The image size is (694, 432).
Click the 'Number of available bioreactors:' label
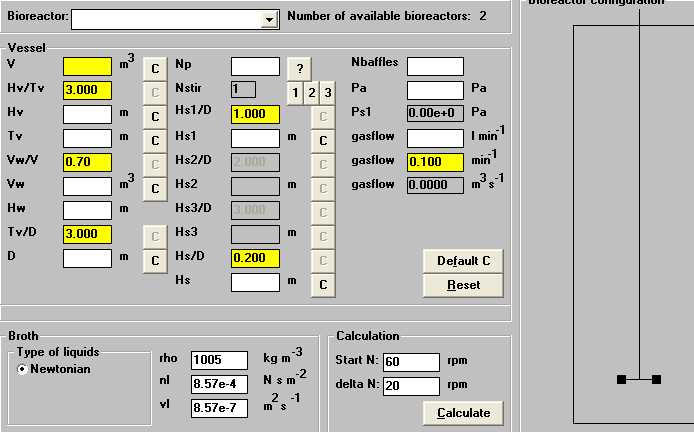[x=379, y=16]
